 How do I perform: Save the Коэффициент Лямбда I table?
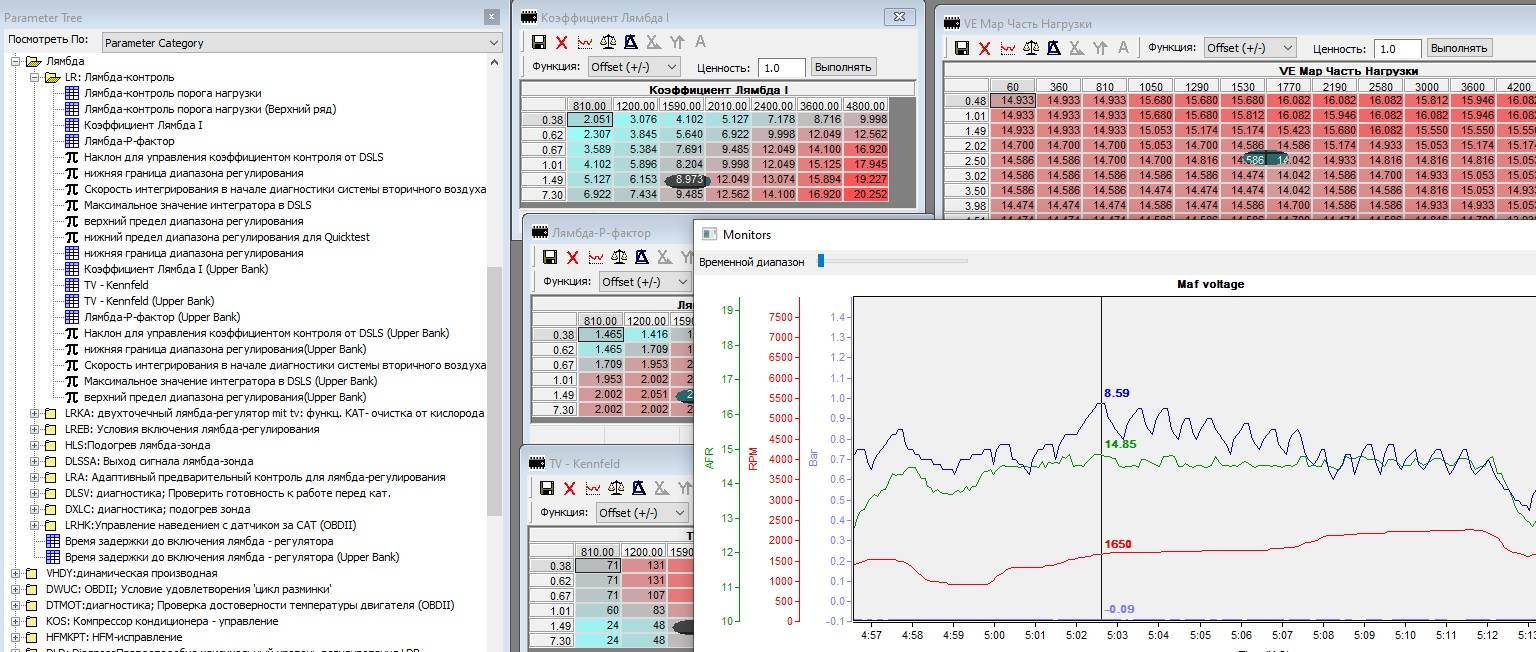click(x=539, y=42)
